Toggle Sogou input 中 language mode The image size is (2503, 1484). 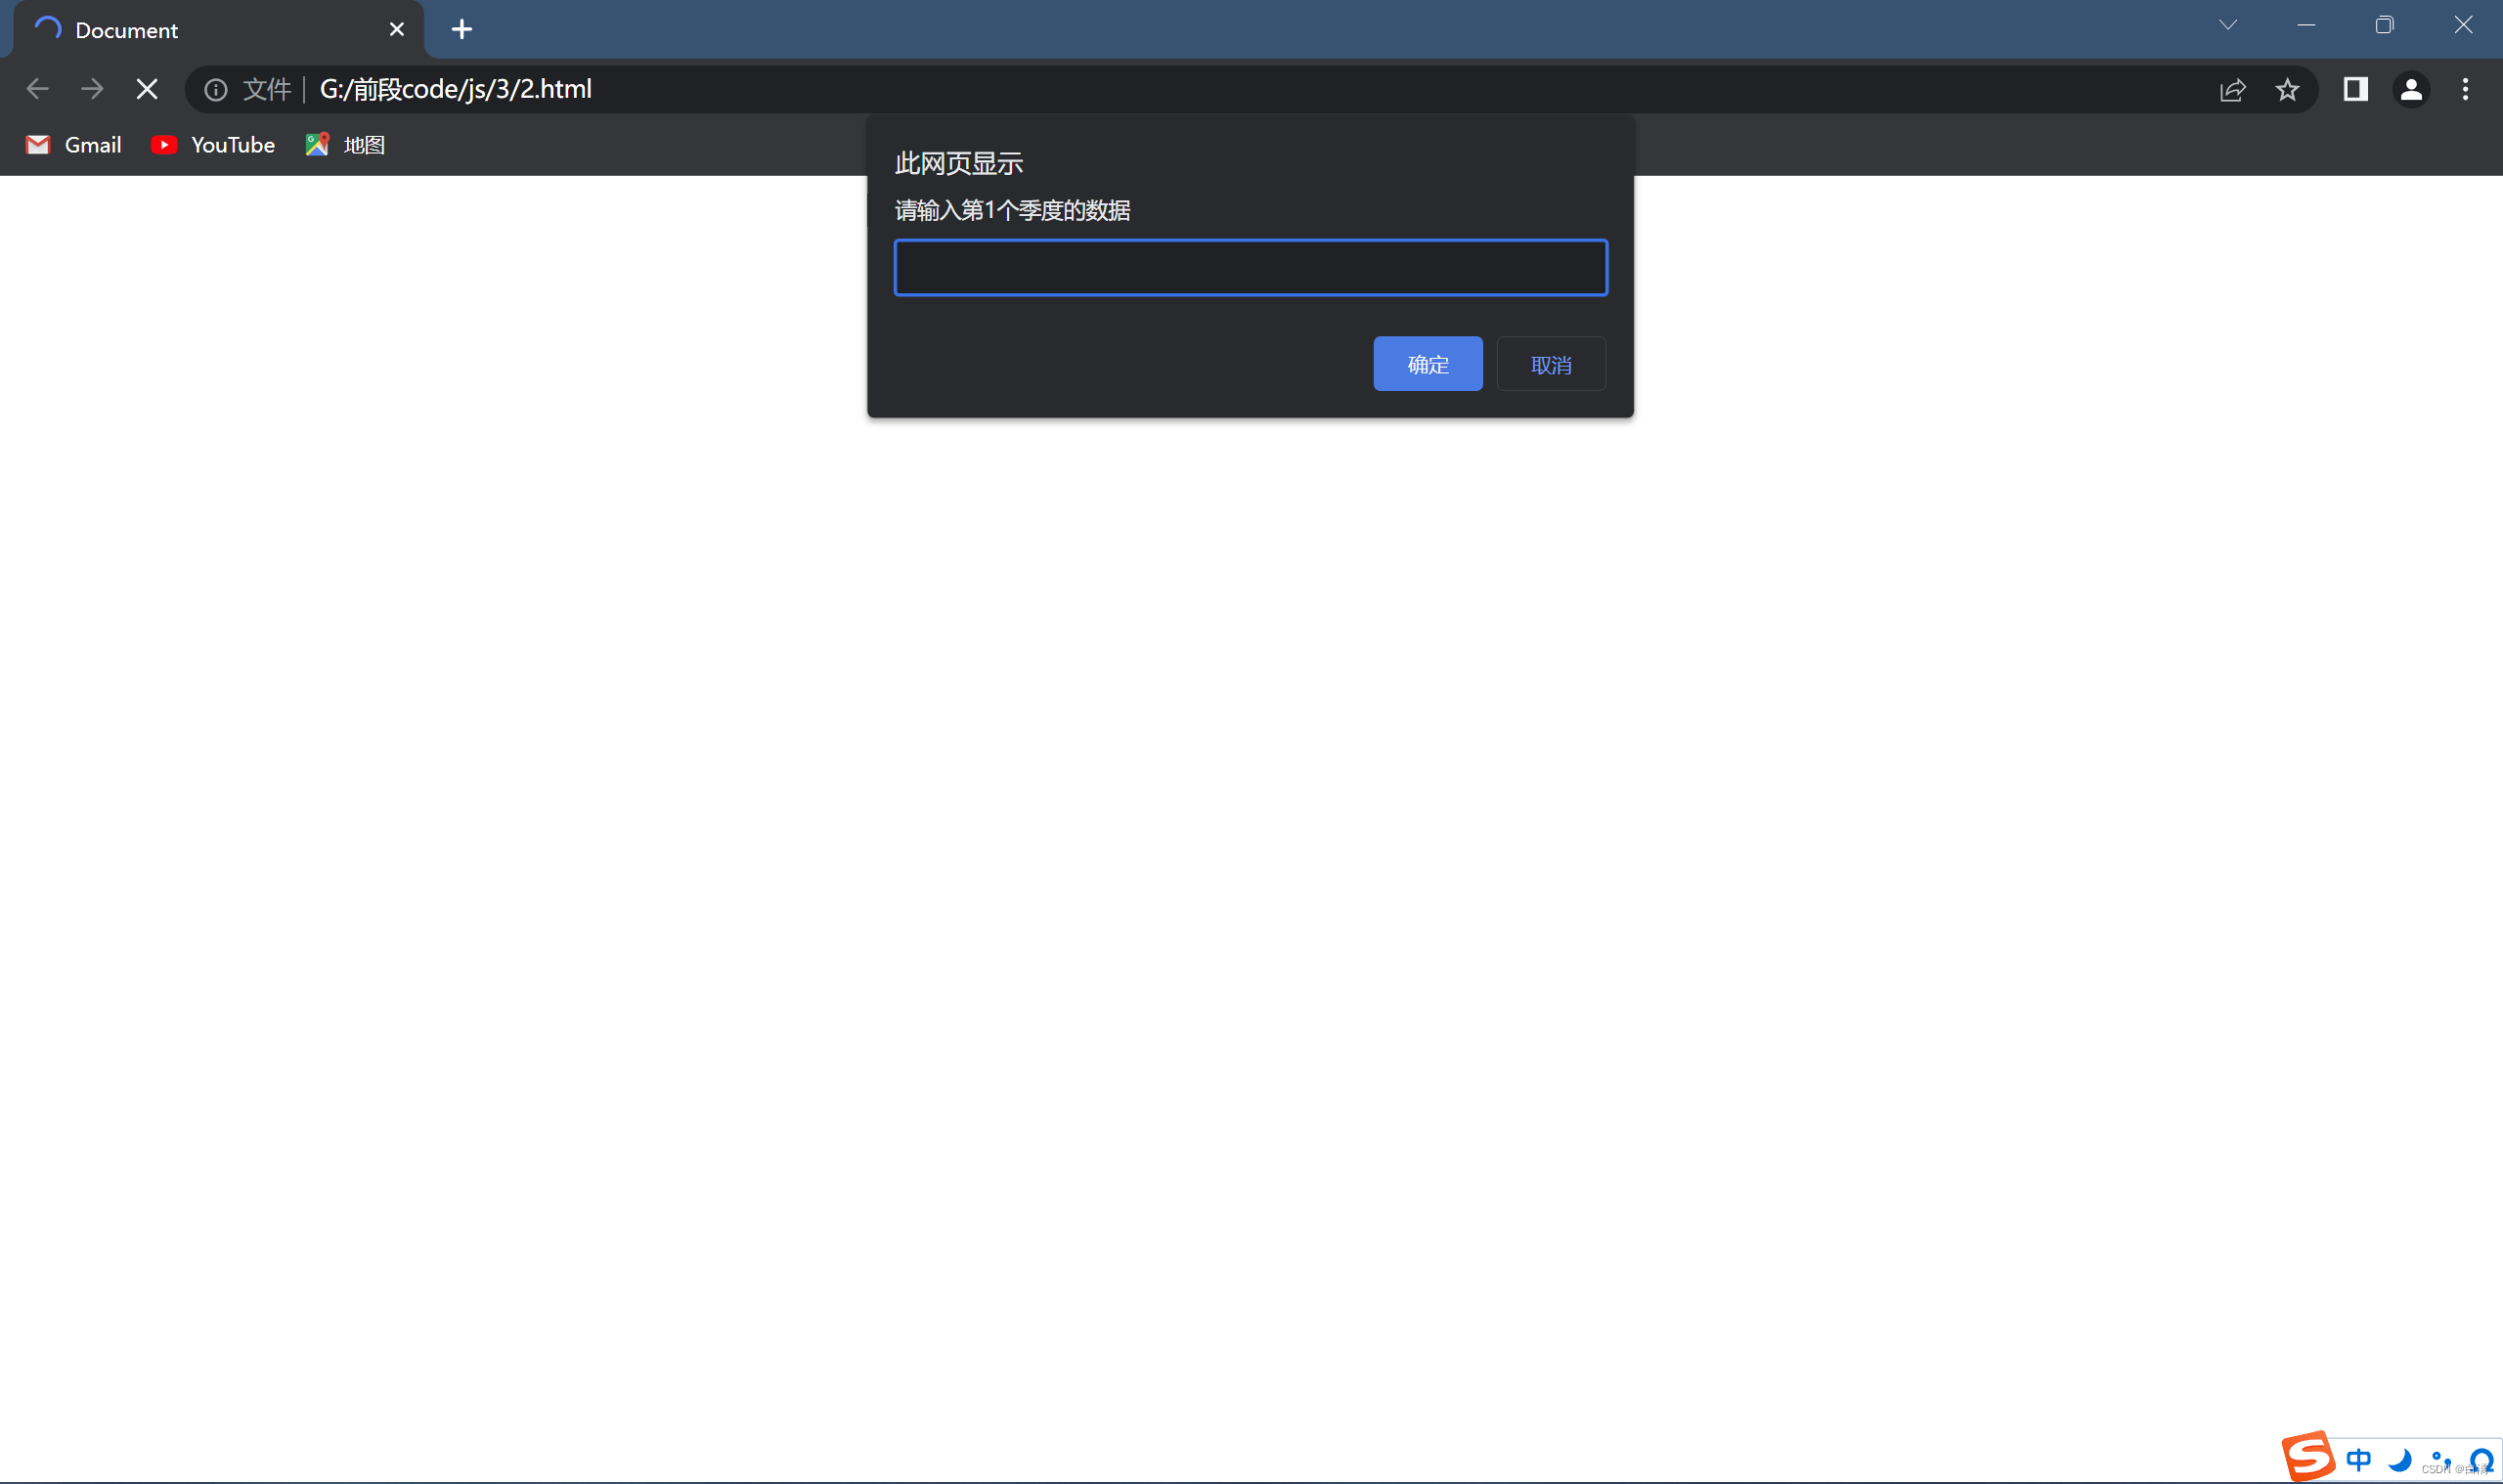pos(2358,1459)
